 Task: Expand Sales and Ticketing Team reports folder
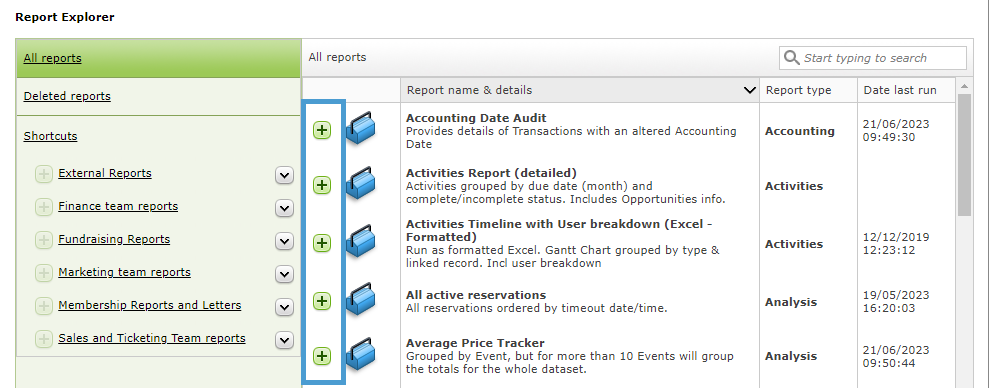[44, 339]
